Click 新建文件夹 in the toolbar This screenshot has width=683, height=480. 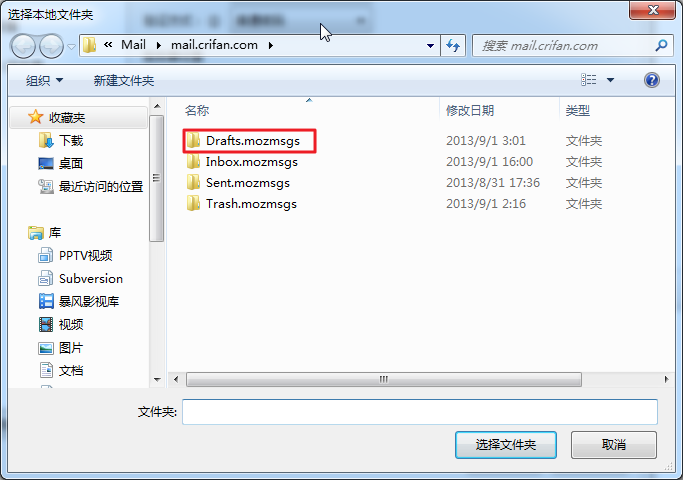click(x=124, y=81)
